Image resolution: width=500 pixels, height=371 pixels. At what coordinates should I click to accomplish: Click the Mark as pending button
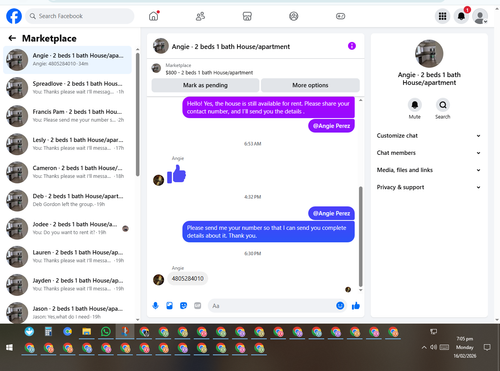pyautogui.click(x=205, y=85)
